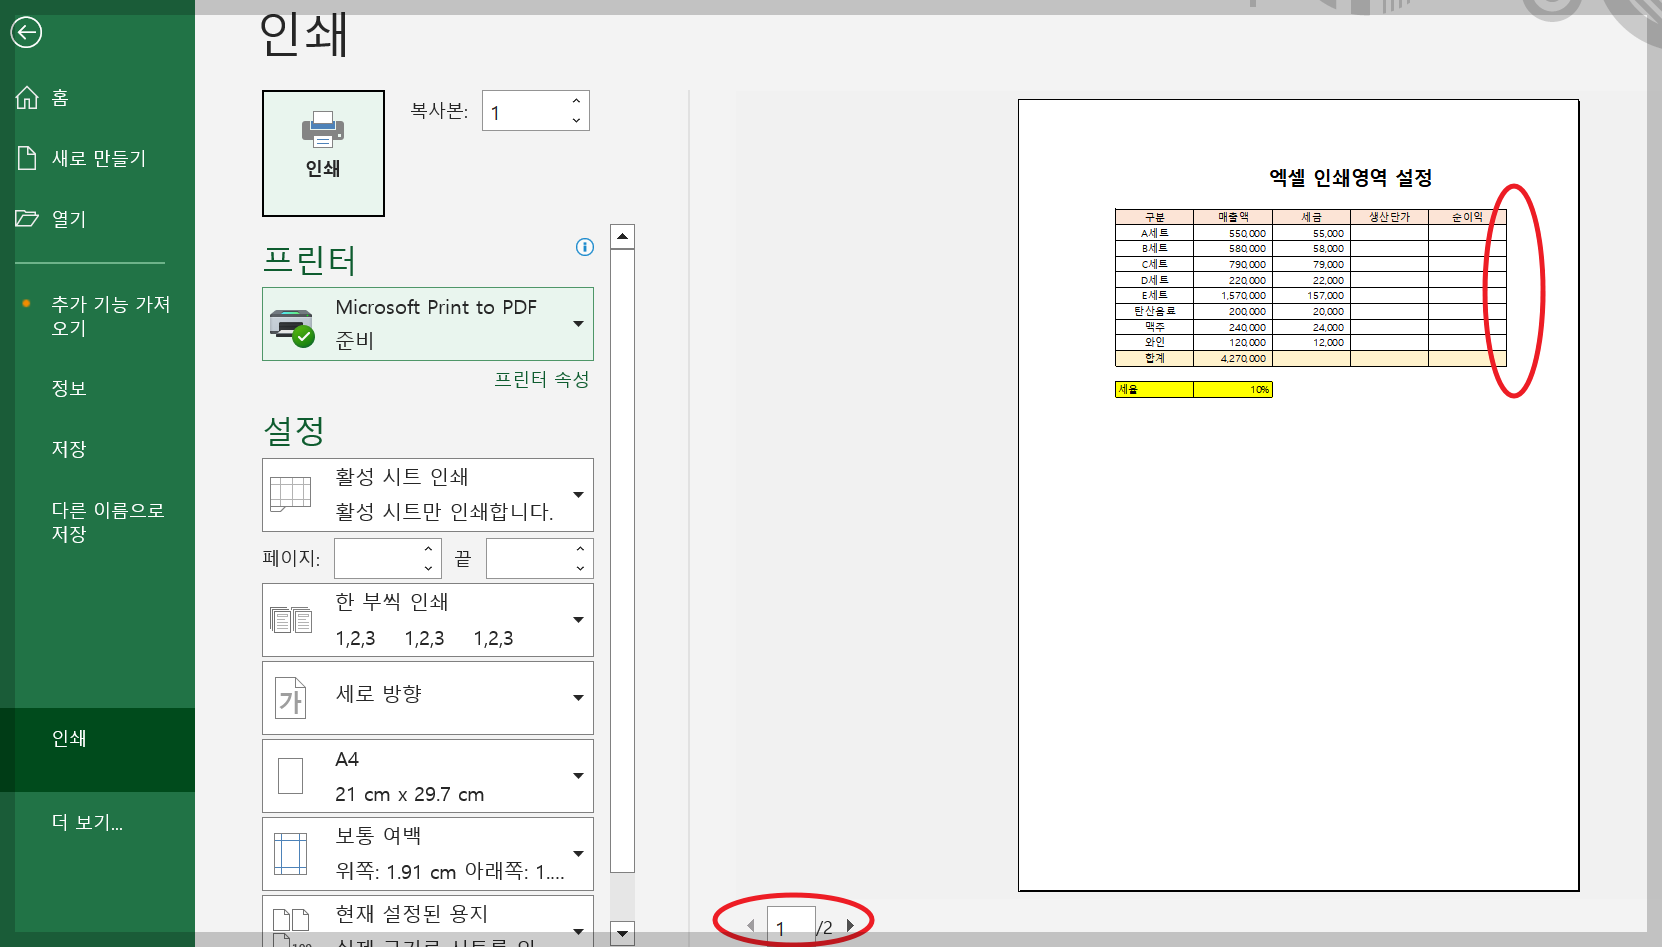Increase copies with the up stepper arrow
The height and width of the screenshot is (947, 1662).
coord(575,100)
